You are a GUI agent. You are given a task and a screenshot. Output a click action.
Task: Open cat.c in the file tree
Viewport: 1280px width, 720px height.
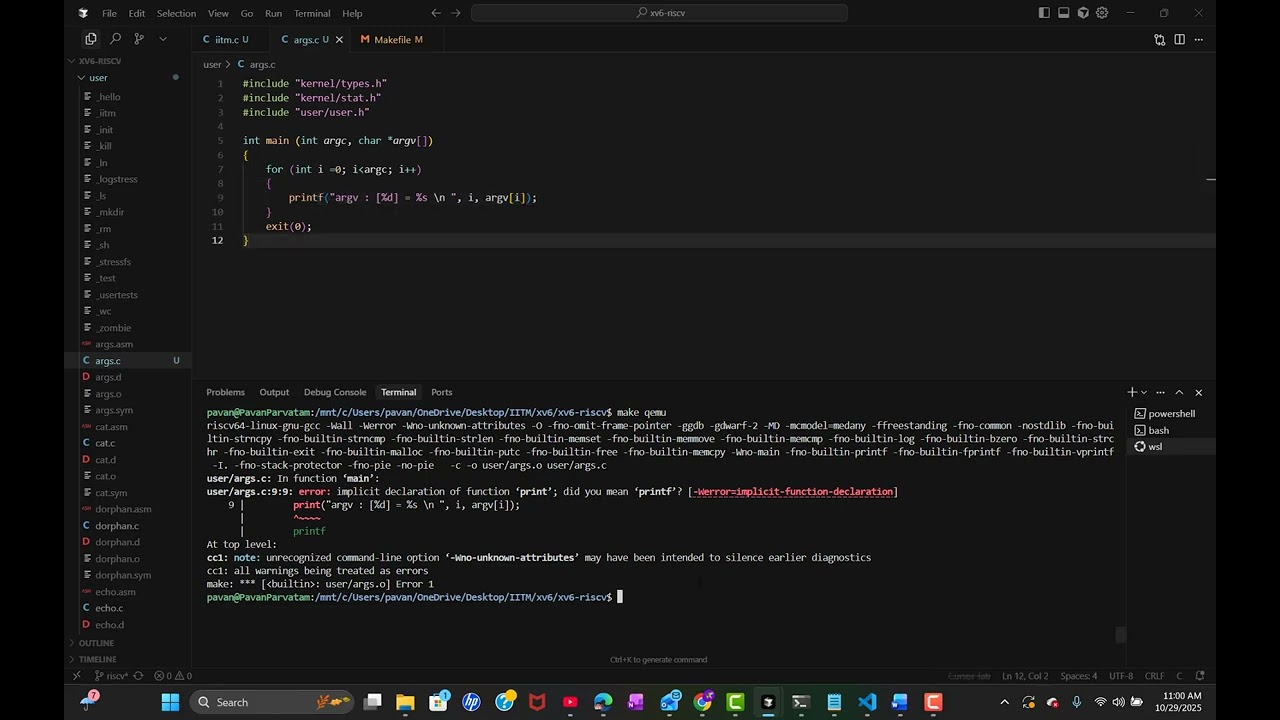[x=105, y=443]
